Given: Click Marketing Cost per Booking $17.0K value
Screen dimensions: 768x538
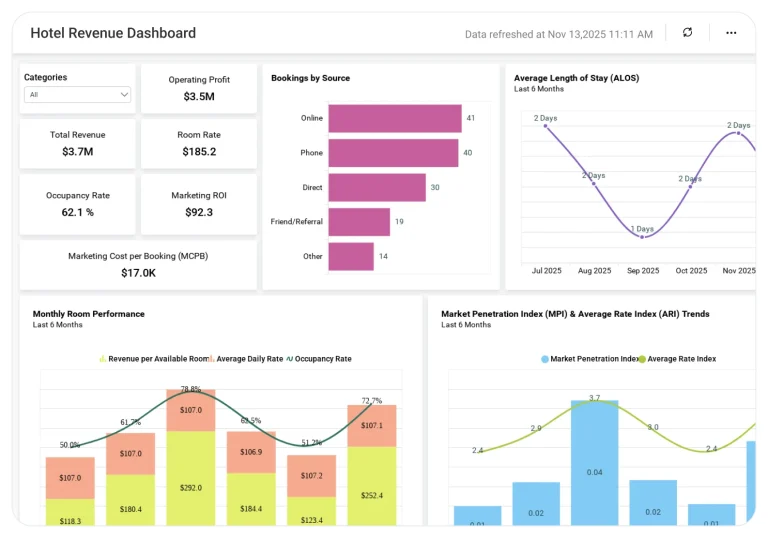Looking at the screenshot, I should pyautogui.click(x=139, y=273).
